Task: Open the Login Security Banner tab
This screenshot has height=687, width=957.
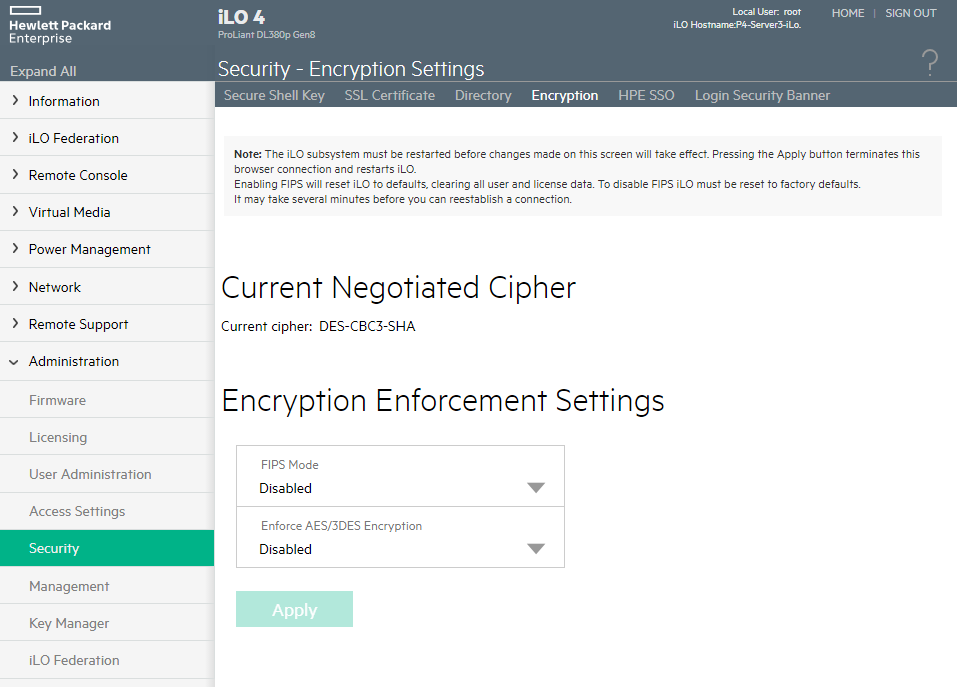Action: [762, 95]
